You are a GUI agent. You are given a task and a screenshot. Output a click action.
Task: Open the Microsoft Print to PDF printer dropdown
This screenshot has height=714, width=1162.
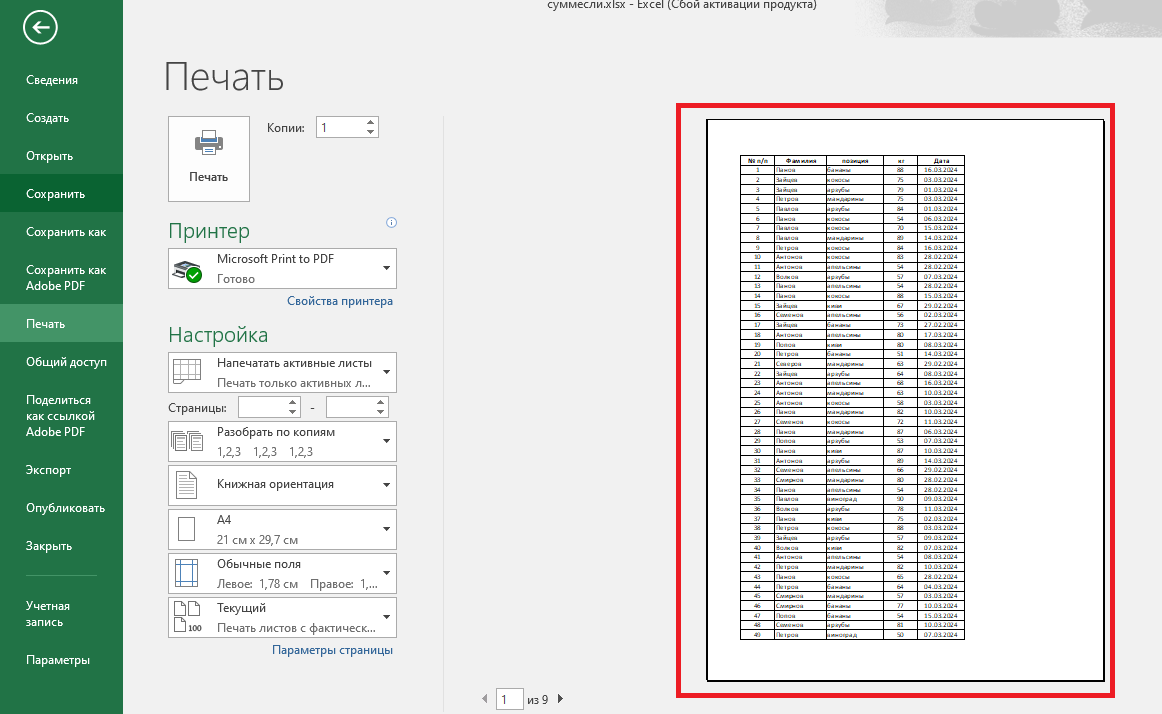[x=282, y=268]
